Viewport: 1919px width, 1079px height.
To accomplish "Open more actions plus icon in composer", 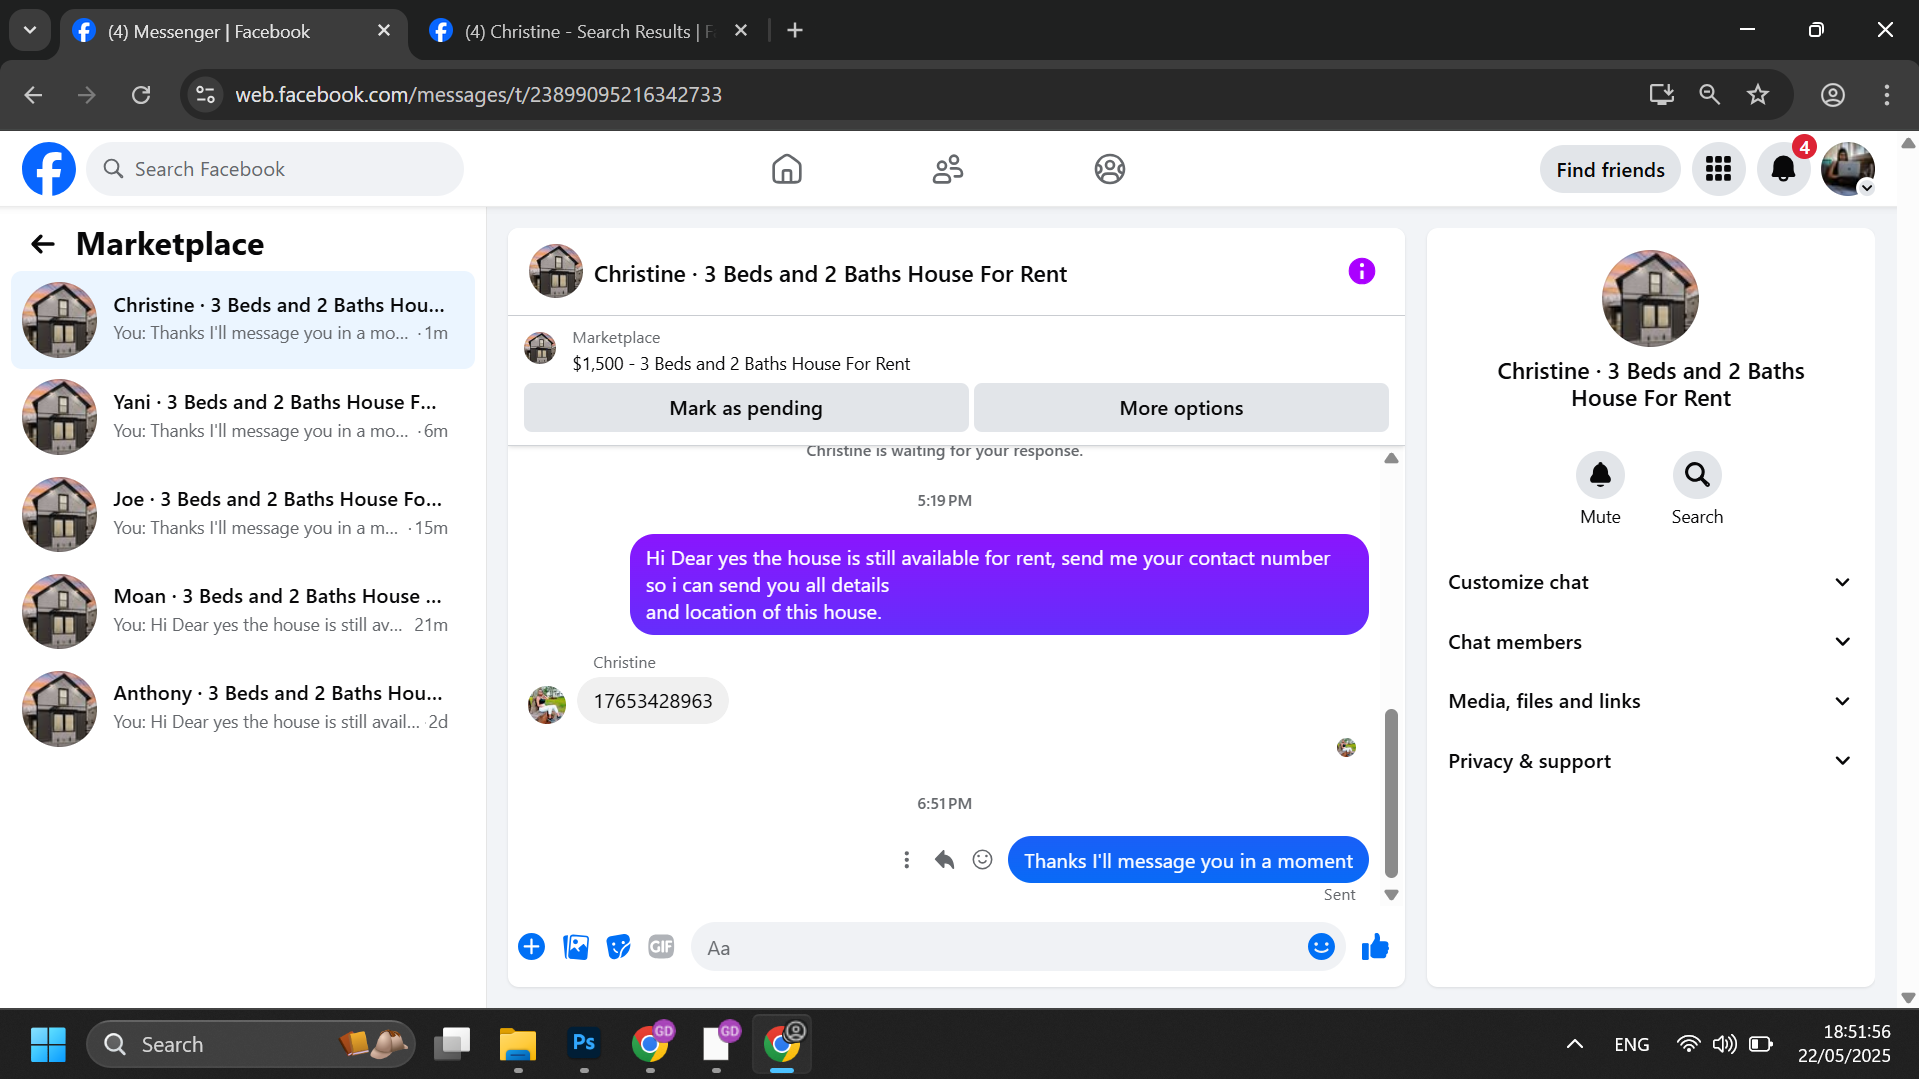I will pyautogui.click(x=531, y=946).
